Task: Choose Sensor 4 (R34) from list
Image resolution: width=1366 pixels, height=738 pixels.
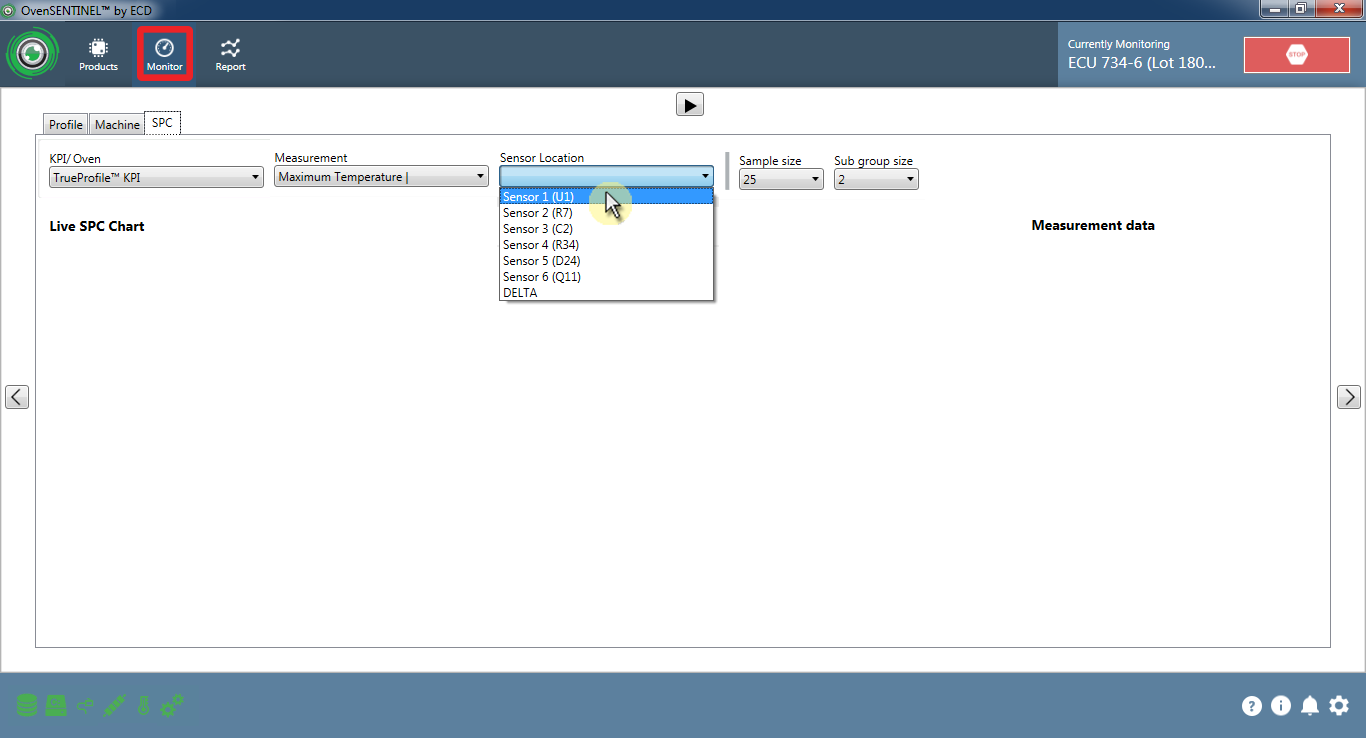Action: tap(606, 245)
